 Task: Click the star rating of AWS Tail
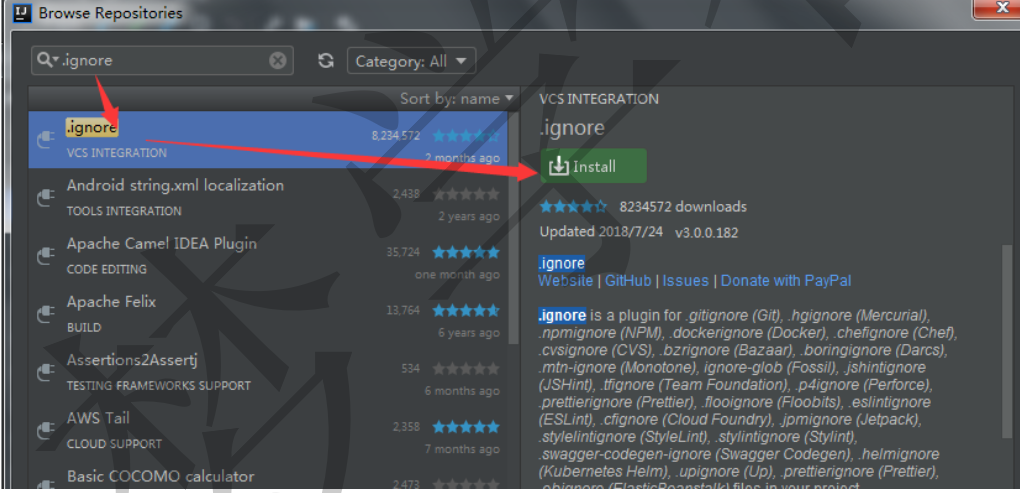466,427
